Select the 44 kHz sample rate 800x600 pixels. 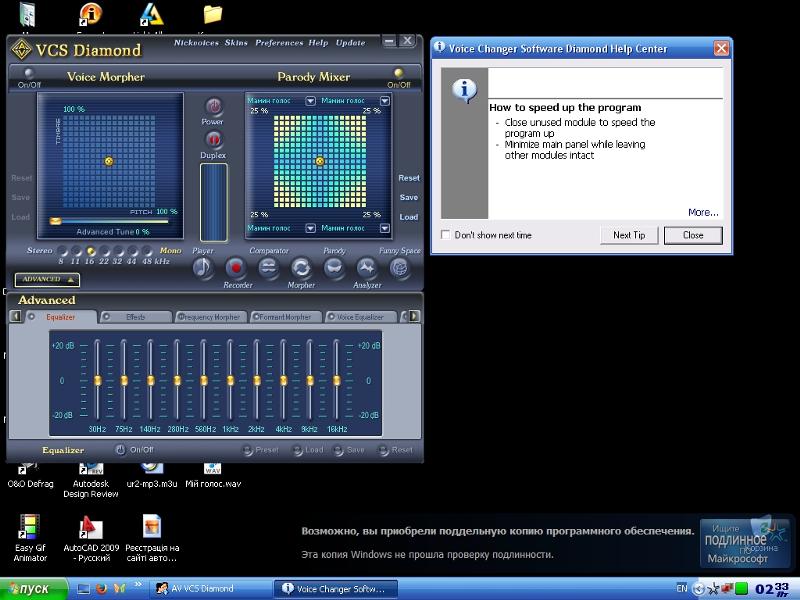(x=131, y=251)
